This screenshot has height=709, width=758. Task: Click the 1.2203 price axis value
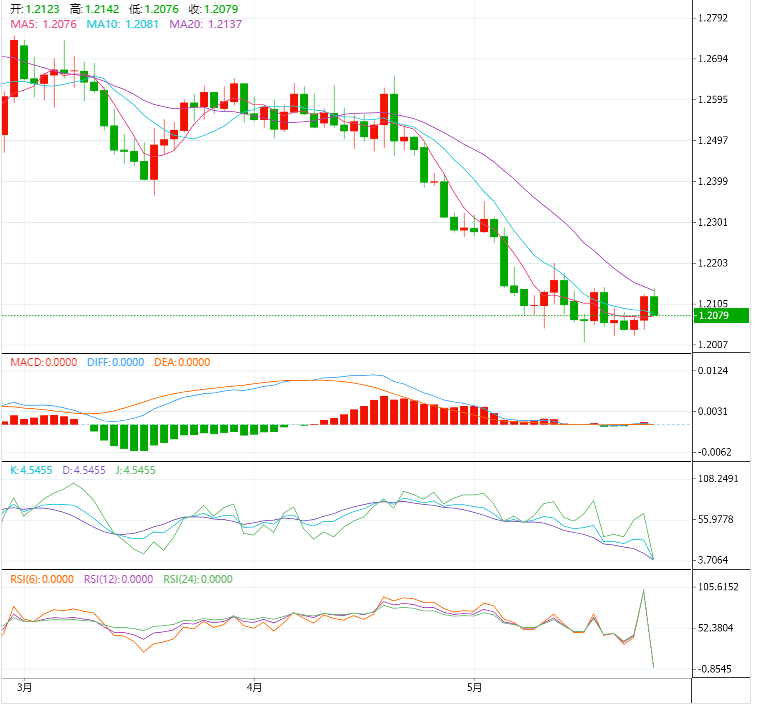713,263
